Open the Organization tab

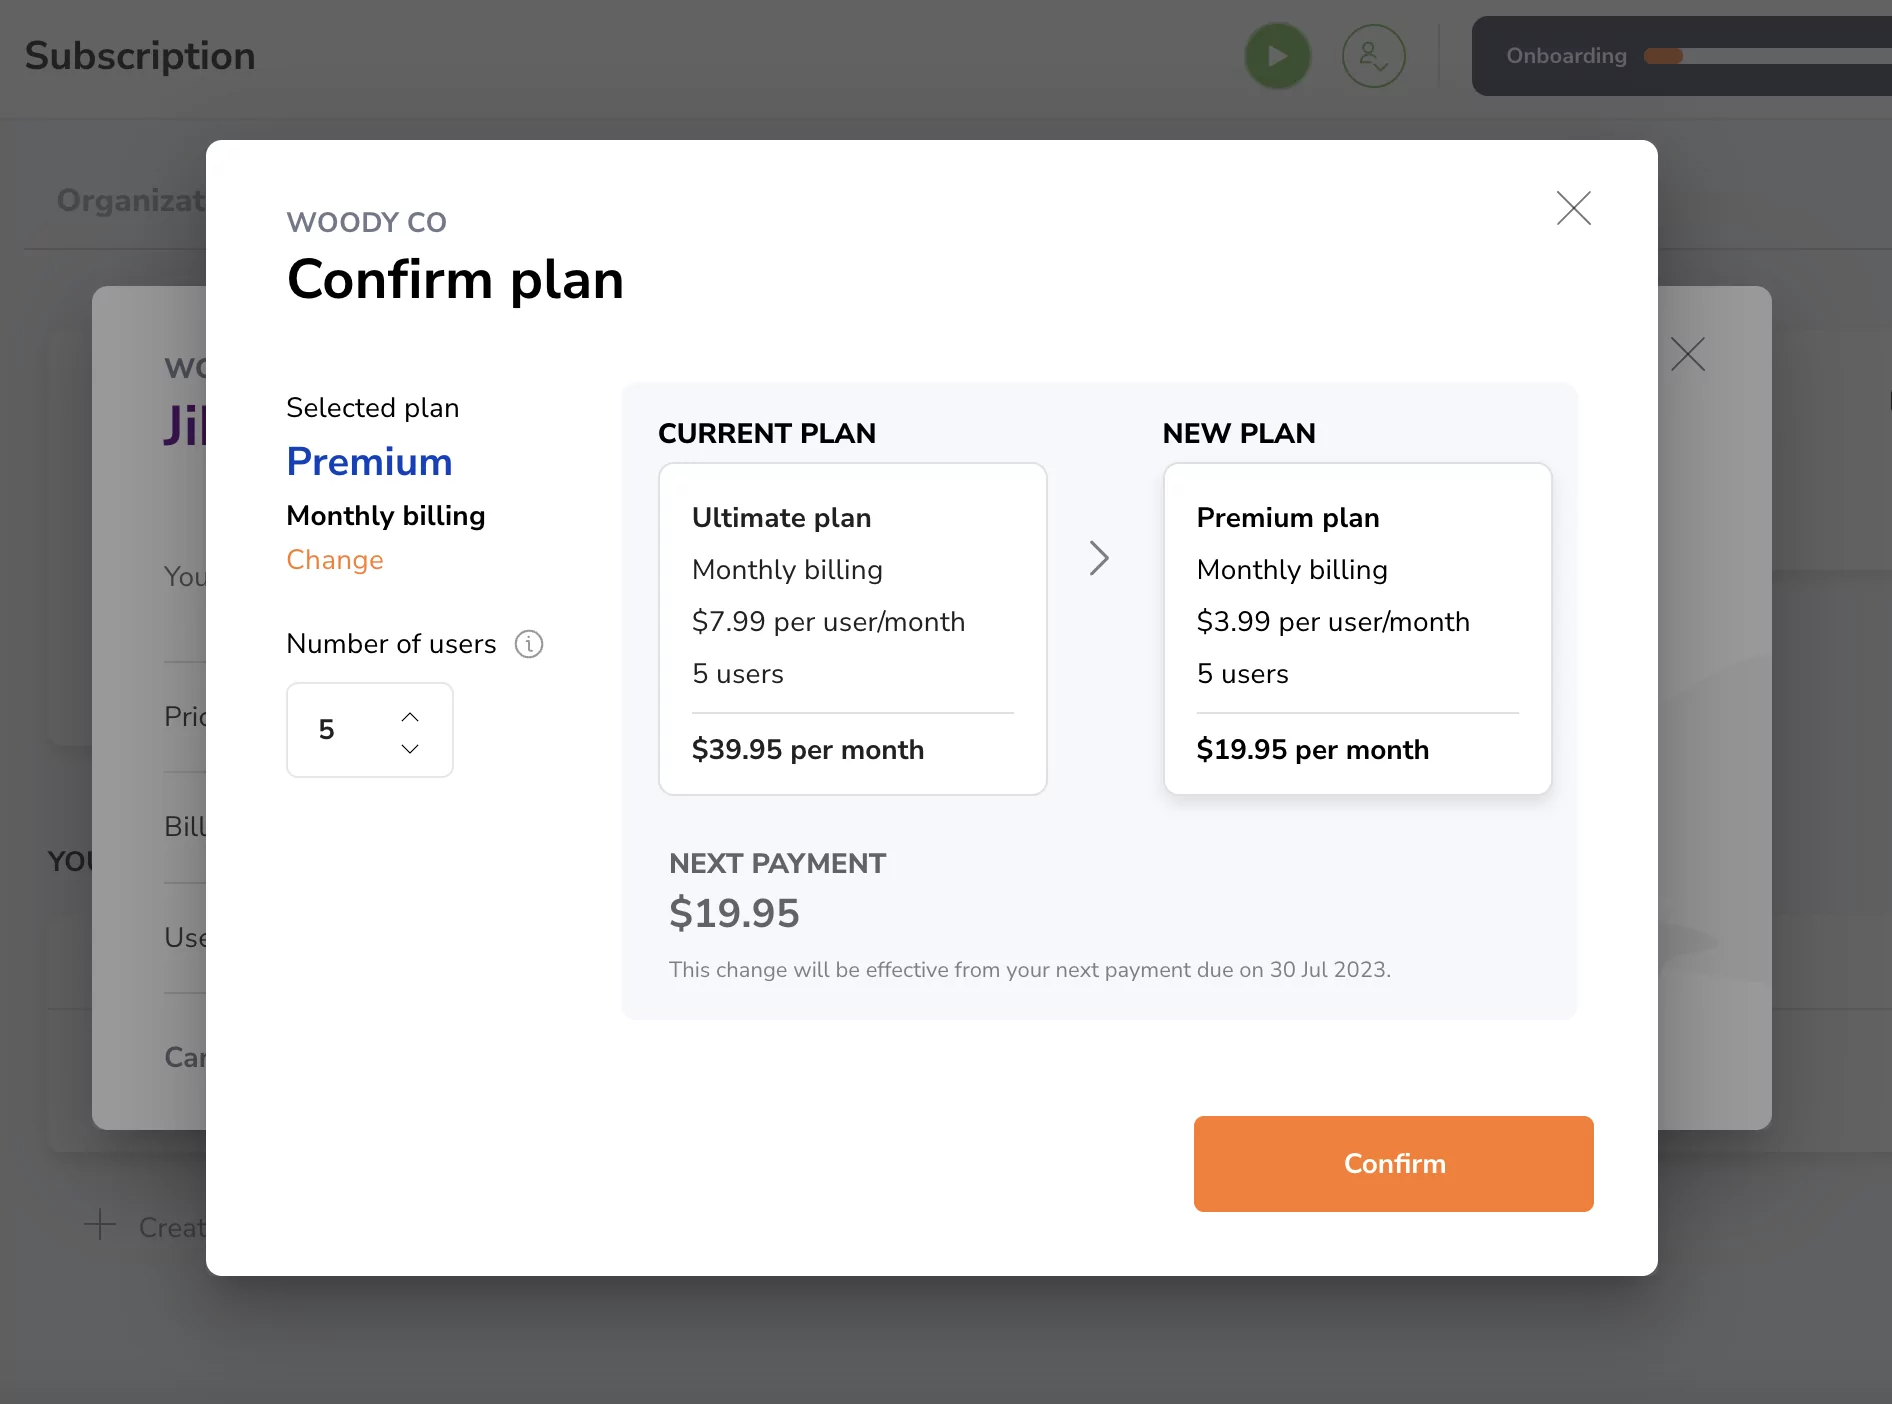[x=131, y=200]
